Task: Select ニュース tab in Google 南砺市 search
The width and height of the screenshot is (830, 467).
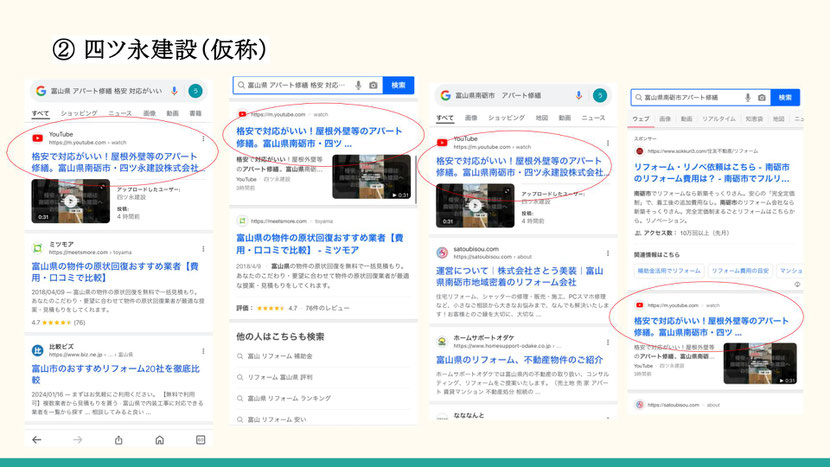Action: pos(593,118)
